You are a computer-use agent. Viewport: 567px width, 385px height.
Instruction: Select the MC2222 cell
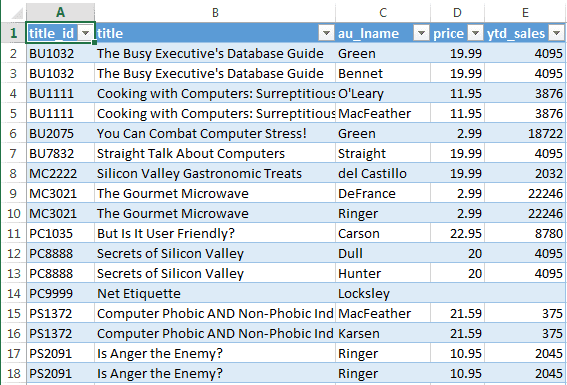click(x=60, y=174)
